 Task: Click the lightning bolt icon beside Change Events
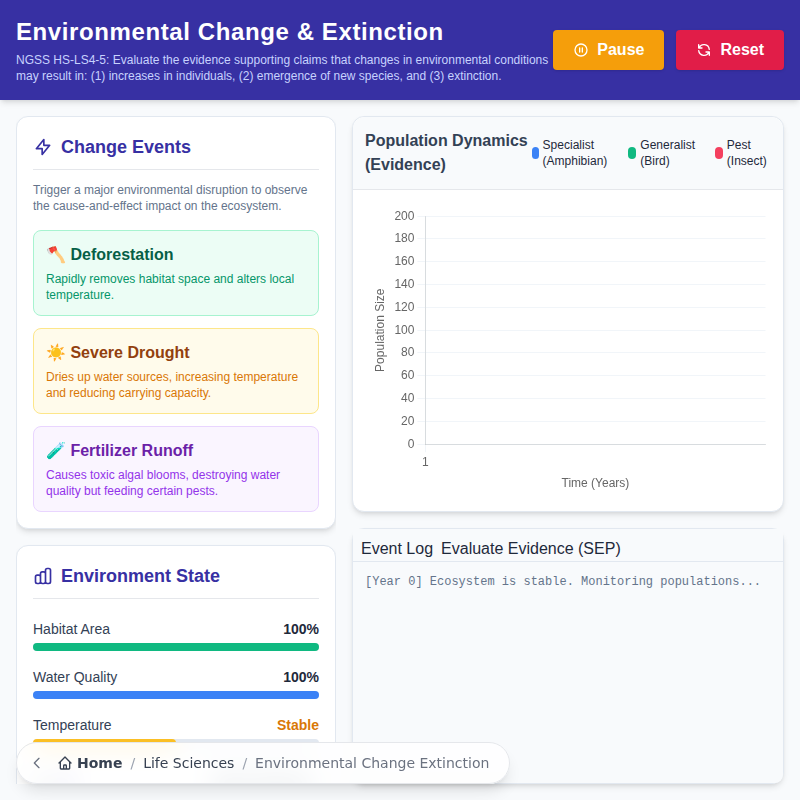point(42,147)
